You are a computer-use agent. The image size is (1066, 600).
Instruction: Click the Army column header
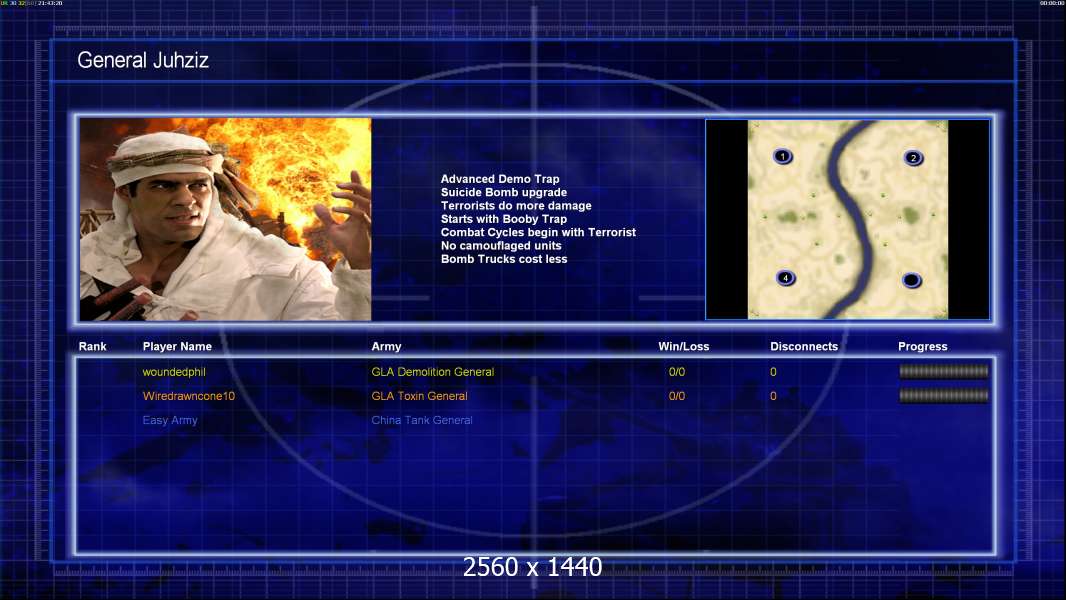click(x=386, y=347)
